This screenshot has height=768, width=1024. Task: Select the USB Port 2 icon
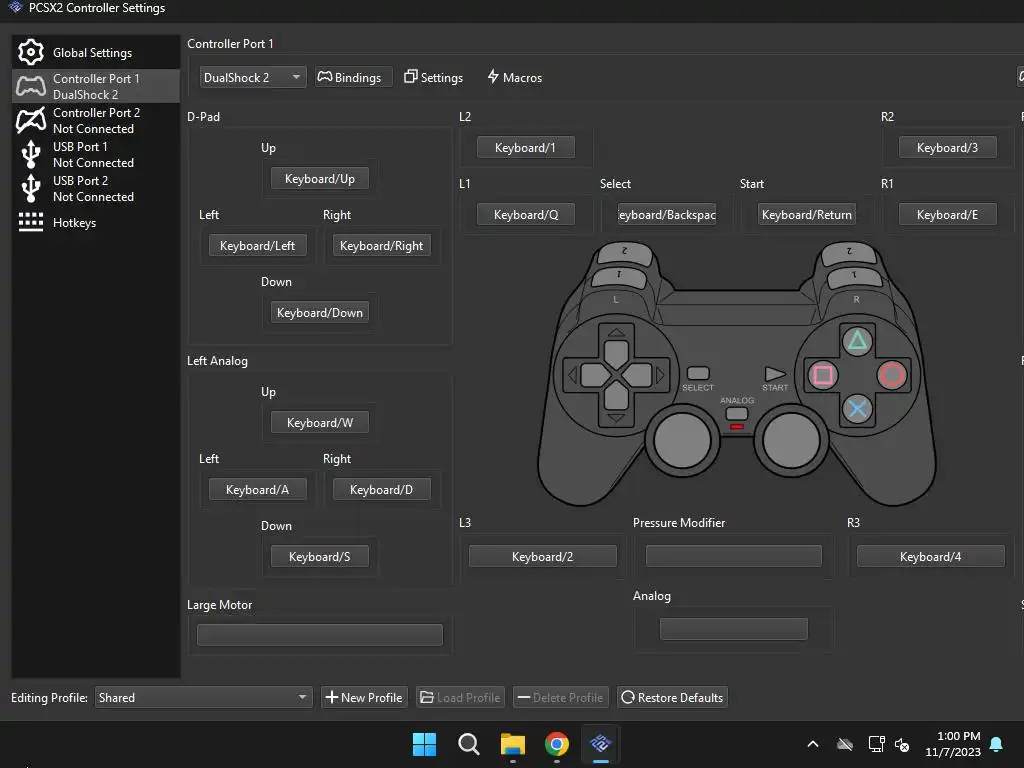(31, 188)
